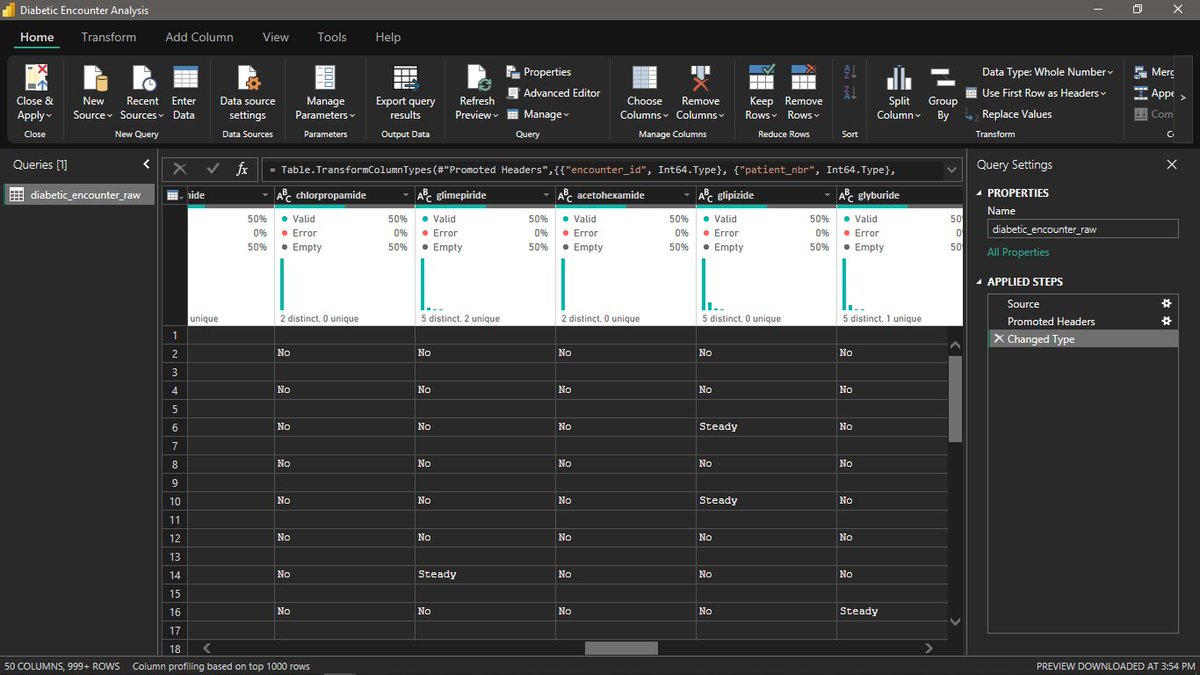Click the Enter Data table icon

(x=184, y=78)
